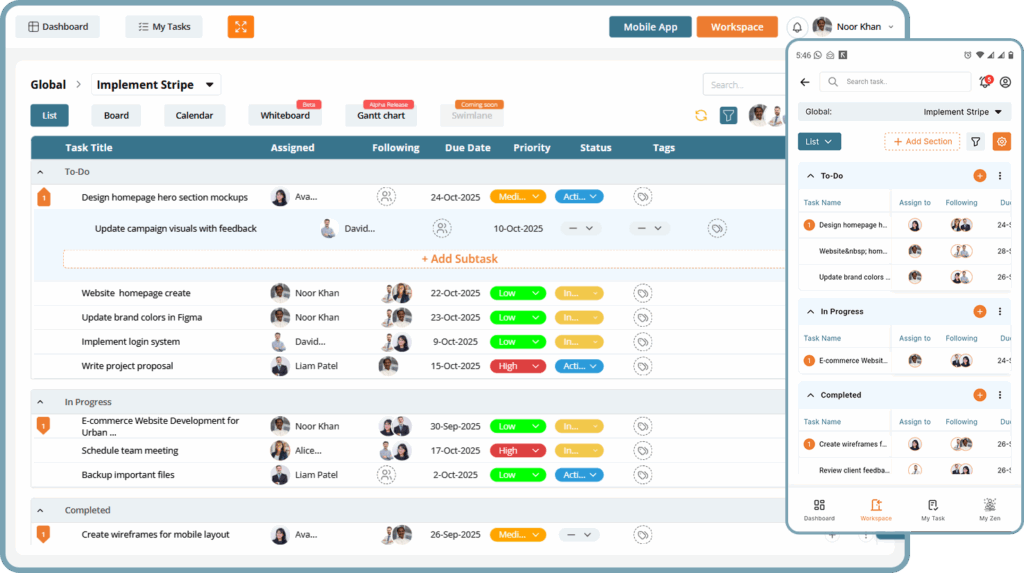Open the orange settings gear in mobile
The image size is (1024, 573).
coord(1001,142)
